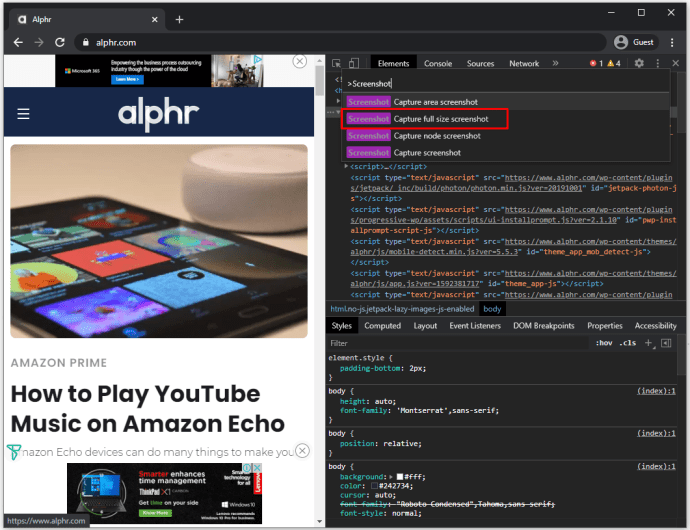Screen dimensions: 690x530
Task: Click the alphr site logo
Action: (x=158, y=112)
